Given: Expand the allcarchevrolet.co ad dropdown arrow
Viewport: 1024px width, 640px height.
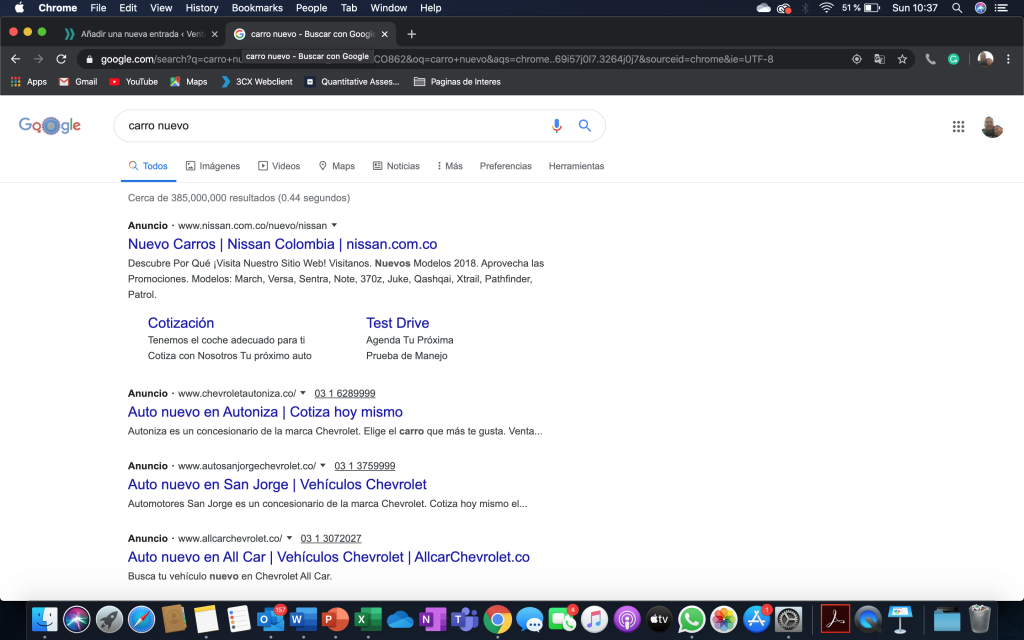Looking at the screenshot, I should 289,538.
